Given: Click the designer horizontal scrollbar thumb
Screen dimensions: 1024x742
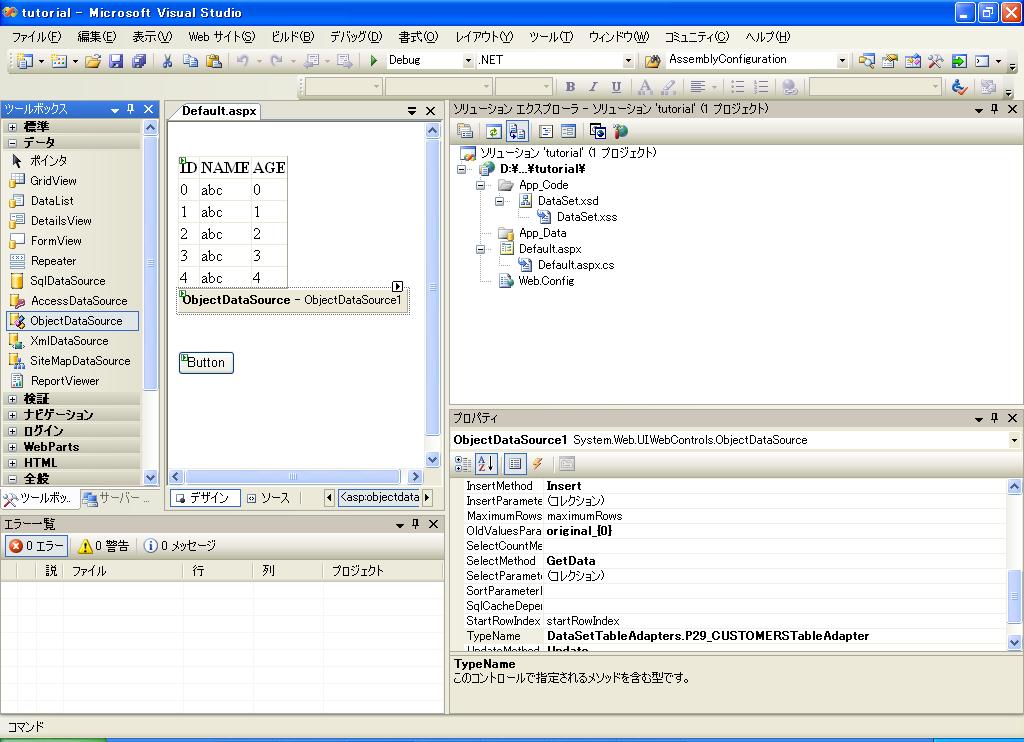Looking at the screenshot, I should click(293, 477).
